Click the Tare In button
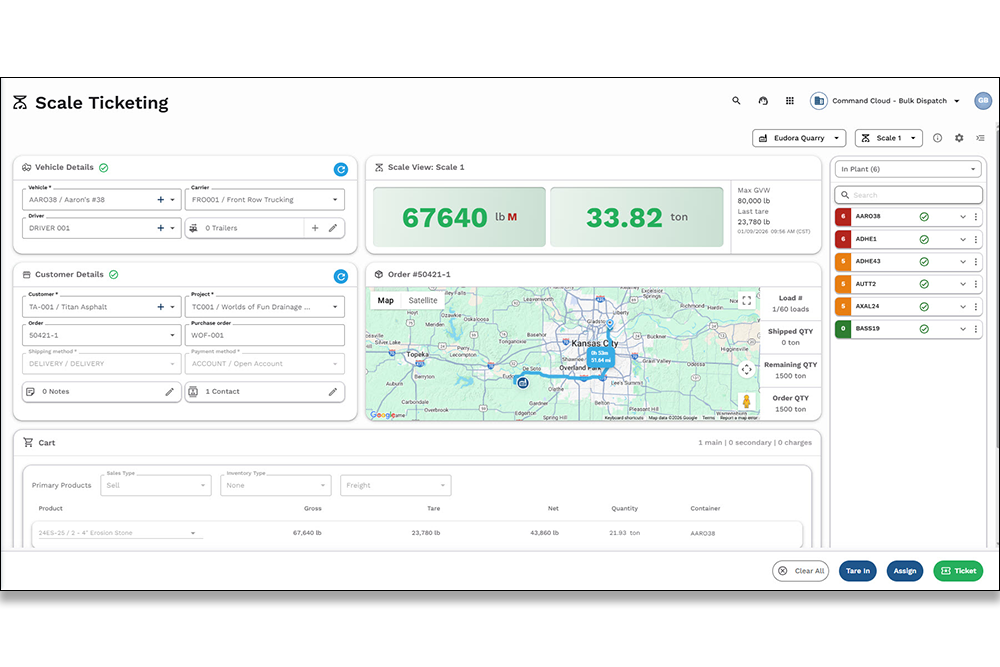The height and width of the screenshot is (667, 1000). [858, 570]
